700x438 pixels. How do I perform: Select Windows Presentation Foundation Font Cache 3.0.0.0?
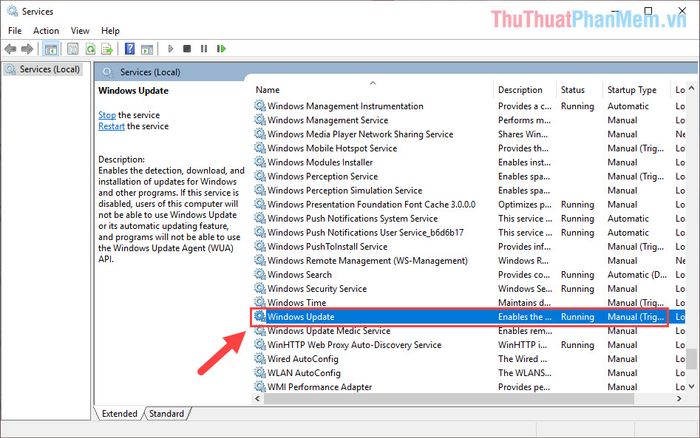point(467,204)
